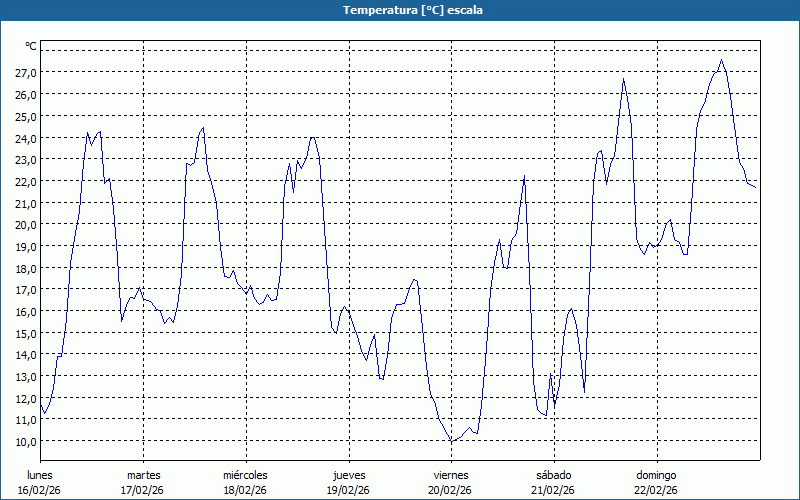Click the 23,0 y-axis label

(x=26, y=160)
